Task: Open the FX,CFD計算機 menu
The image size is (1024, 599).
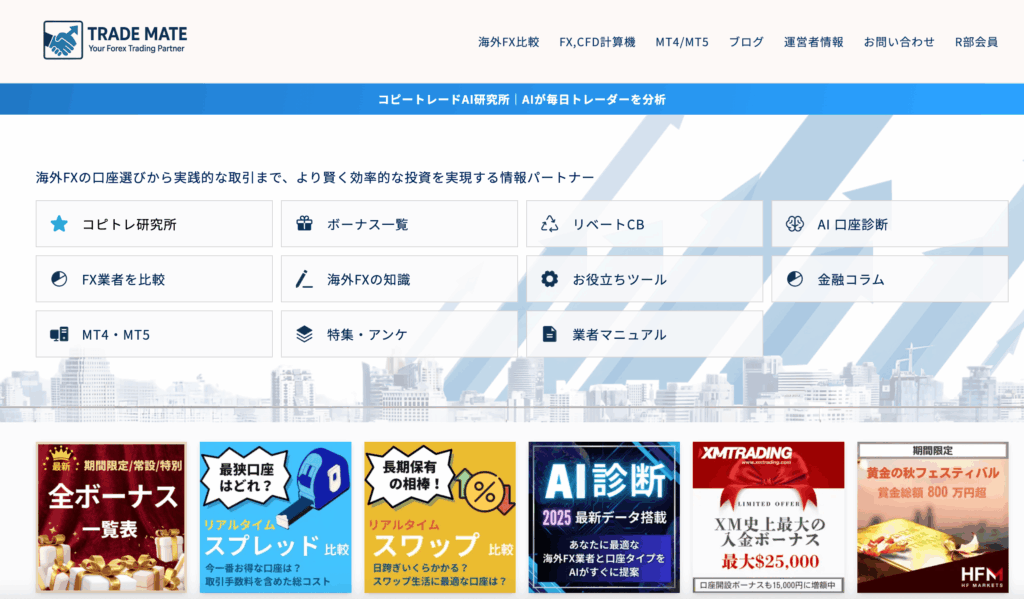Action: point(597,42)
